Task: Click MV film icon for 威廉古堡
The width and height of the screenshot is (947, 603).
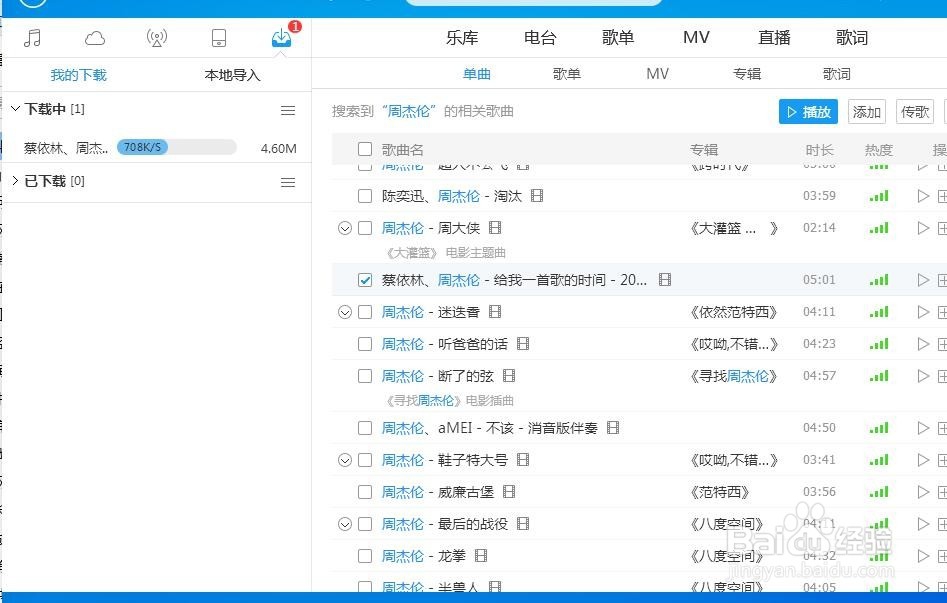Action: 509,492
